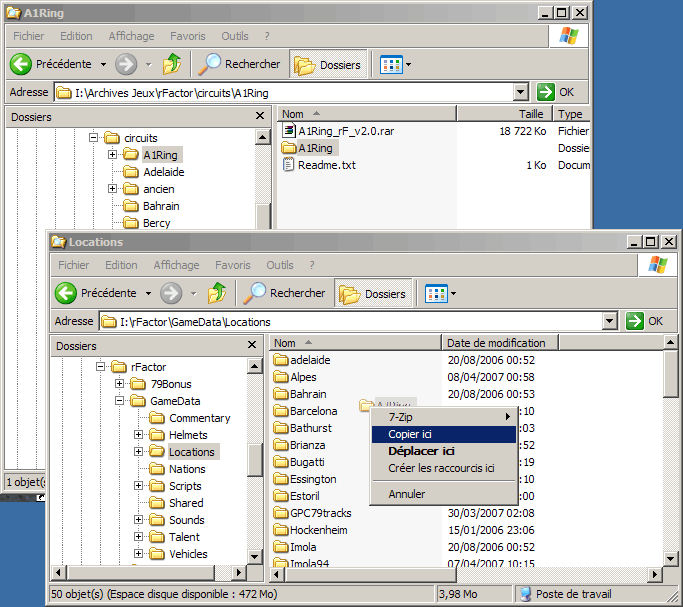This screenshot has height=607, width=683.
Task: Select Imola folder in Locations list
Action: click(x=295, y=547)
